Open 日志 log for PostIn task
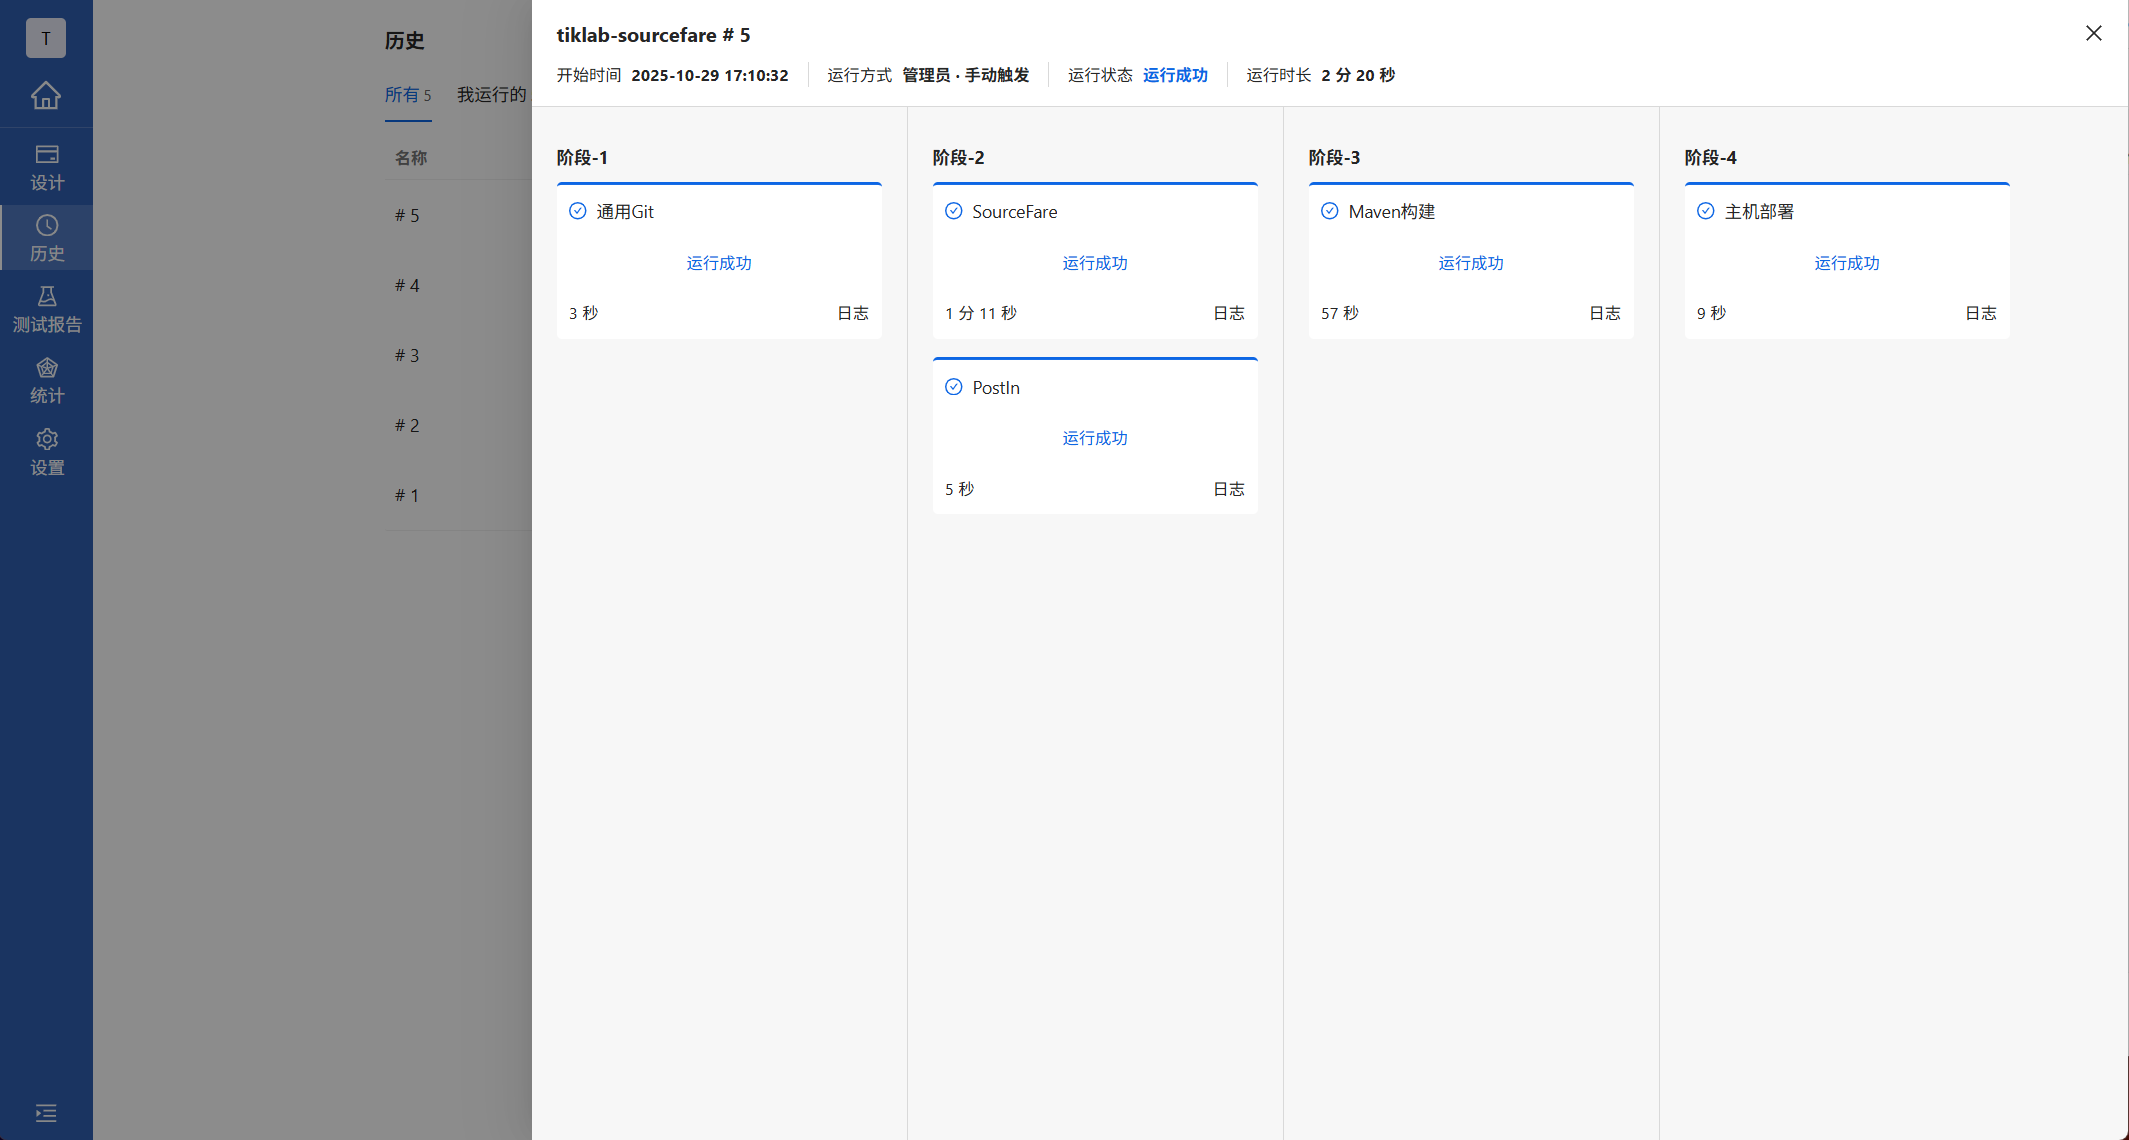 pos(1228,489)
